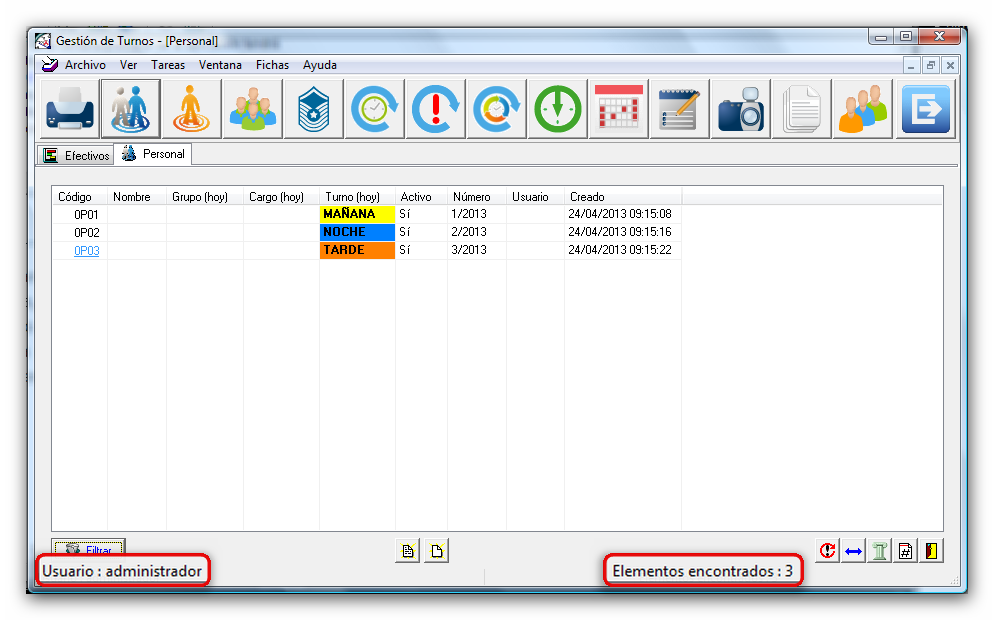Viewport: 994px width, 620px height.
Task: Click the Turno (hoy) column header
Action: click(x=352, y=197)
